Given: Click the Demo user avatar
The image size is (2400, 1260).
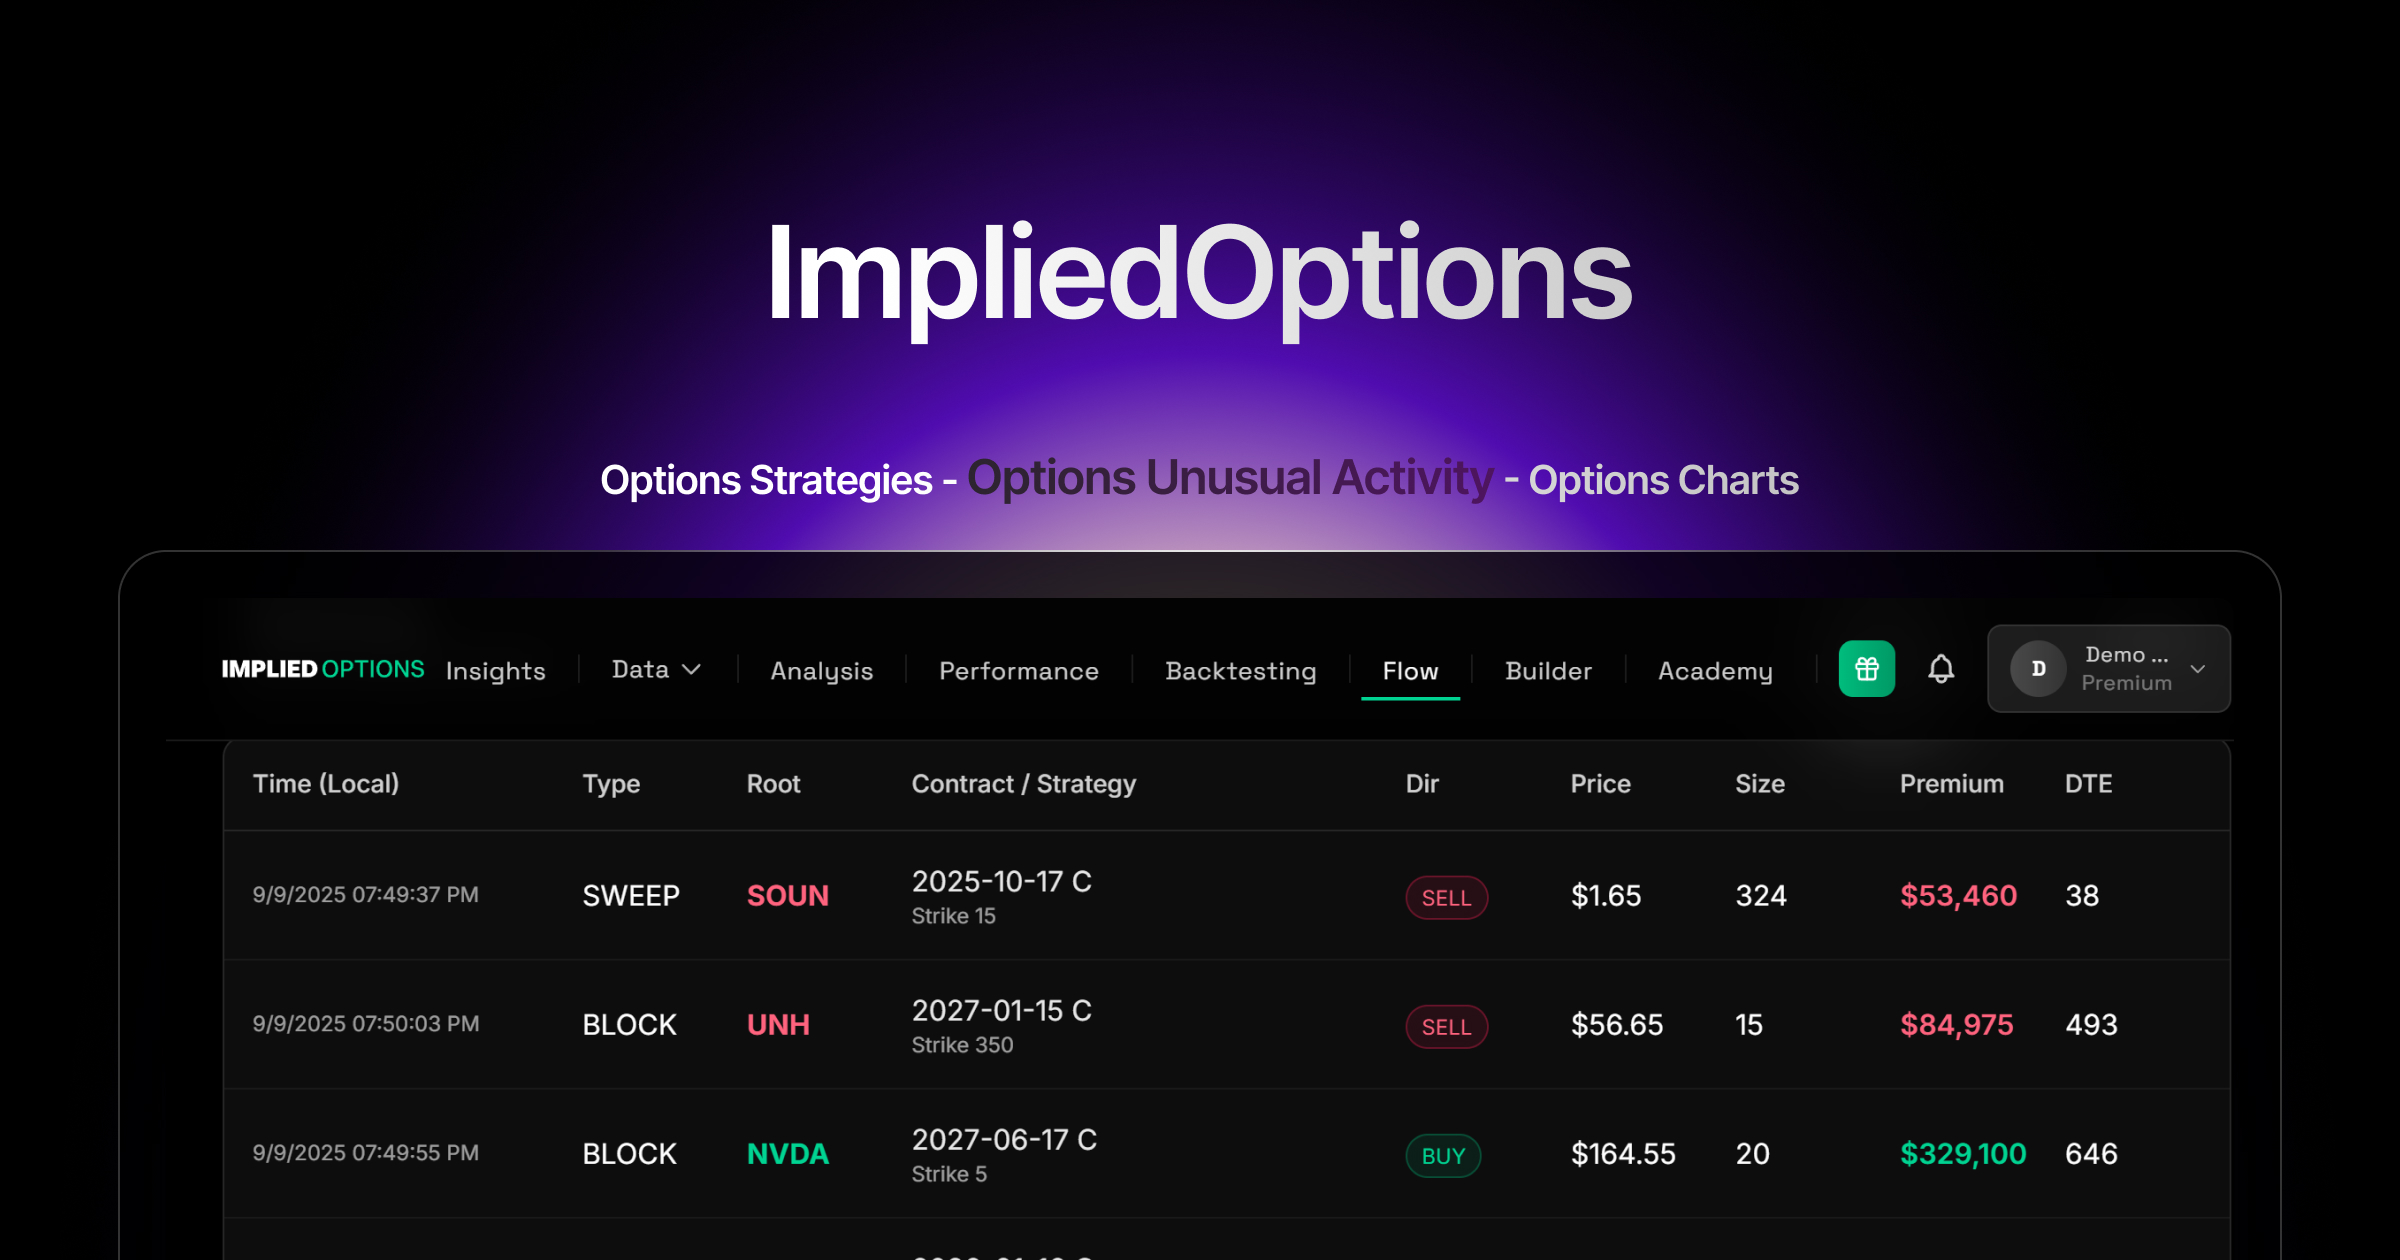Looking at the screenshot, I should click(x=2037, y=668).
